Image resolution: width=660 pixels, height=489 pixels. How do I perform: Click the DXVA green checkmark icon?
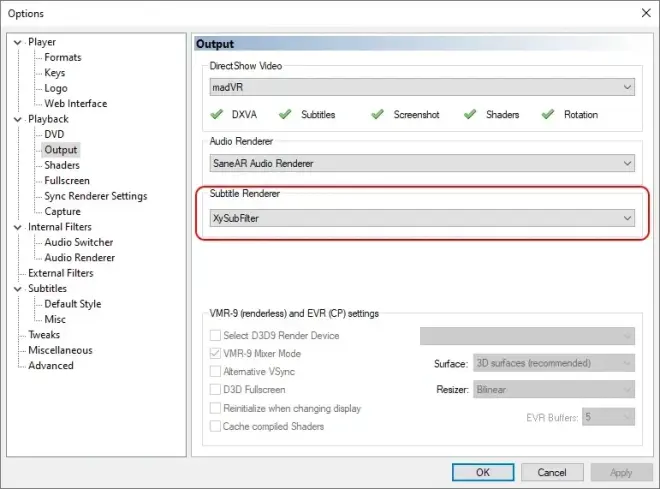(x=216, y=114)
